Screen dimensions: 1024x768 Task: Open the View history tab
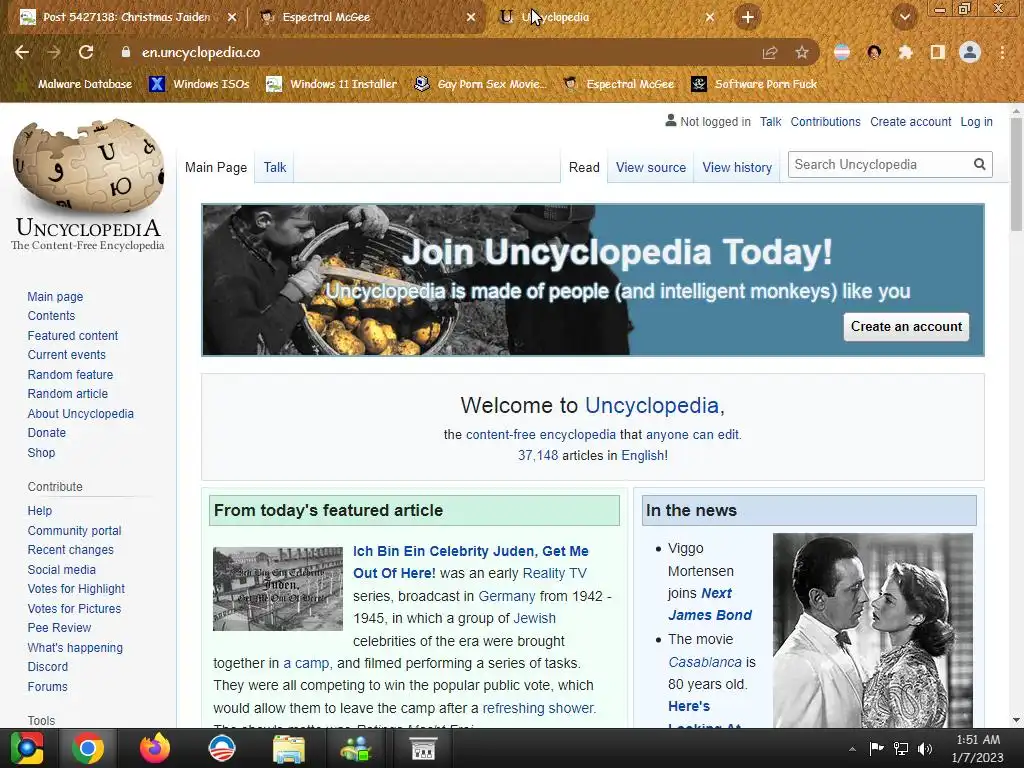pos(737,167)
